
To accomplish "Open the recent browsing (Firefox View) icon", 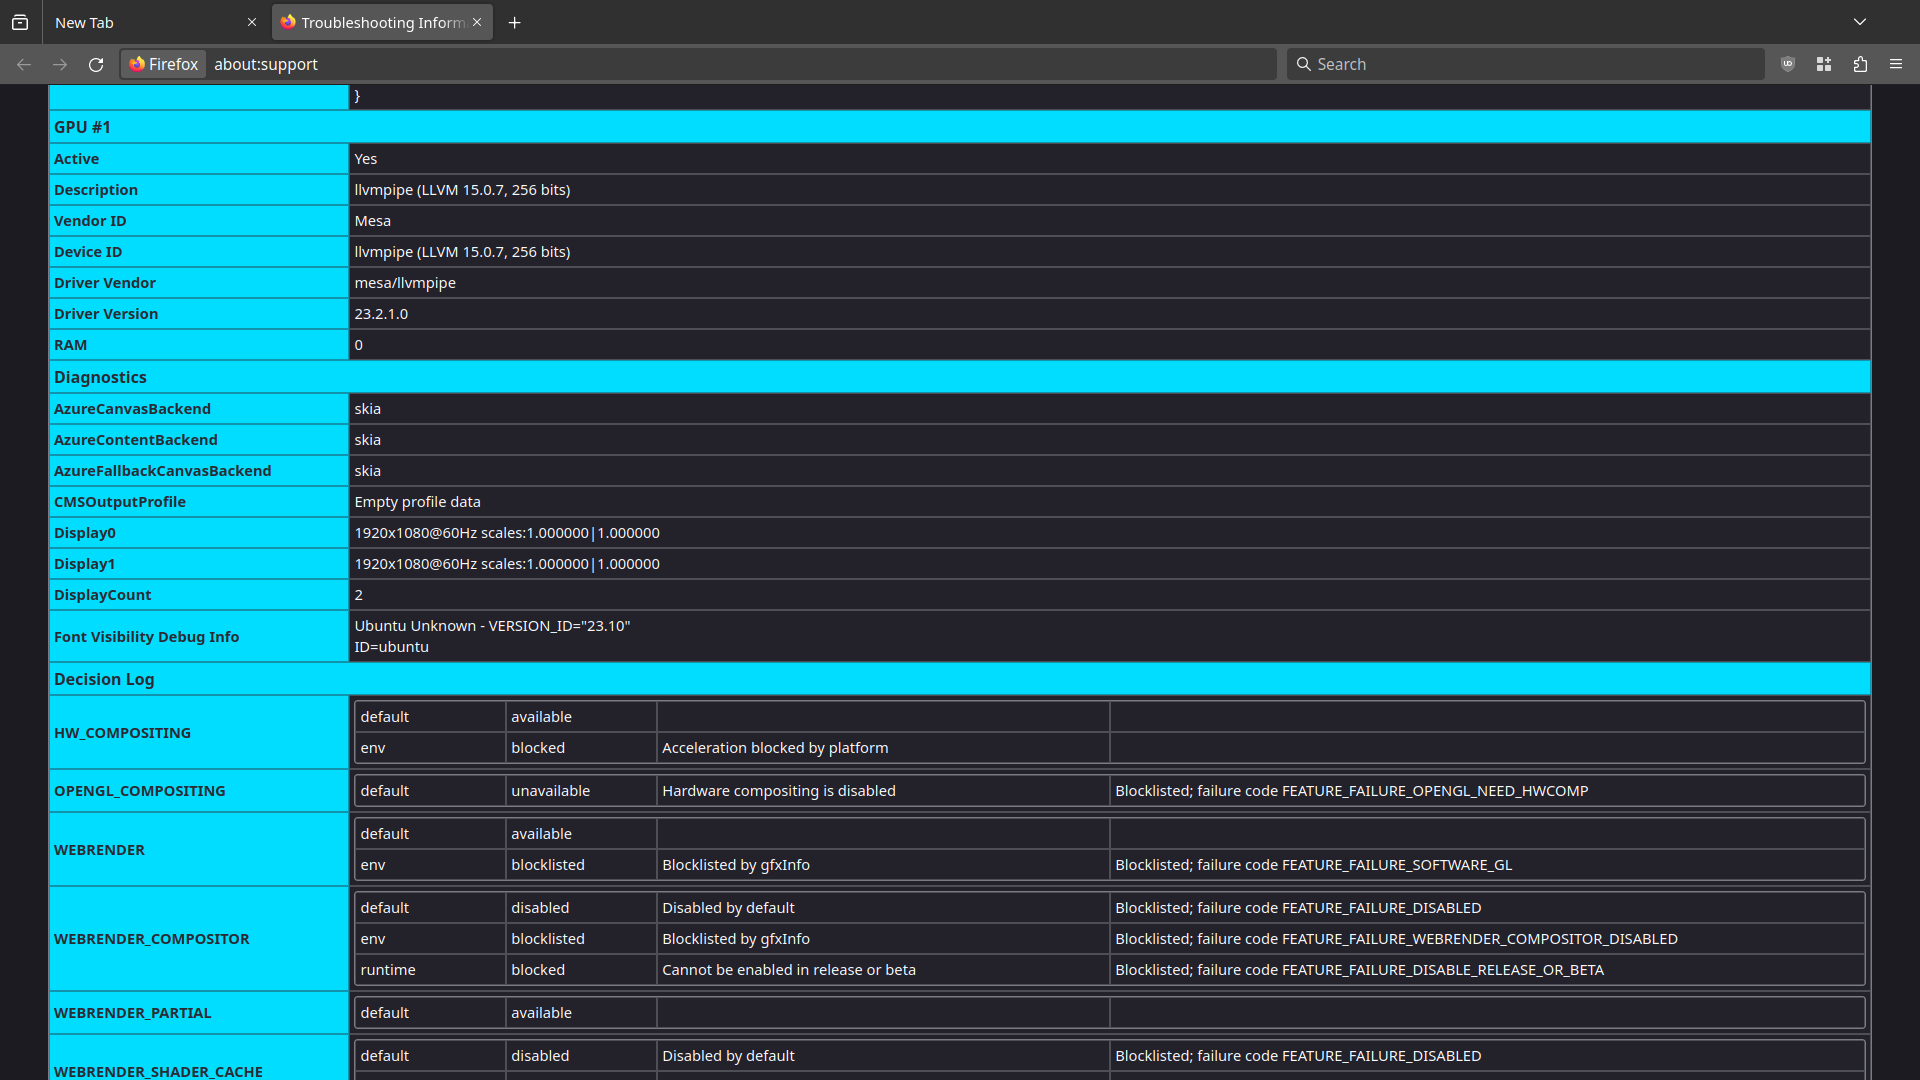I will (20, 22).
